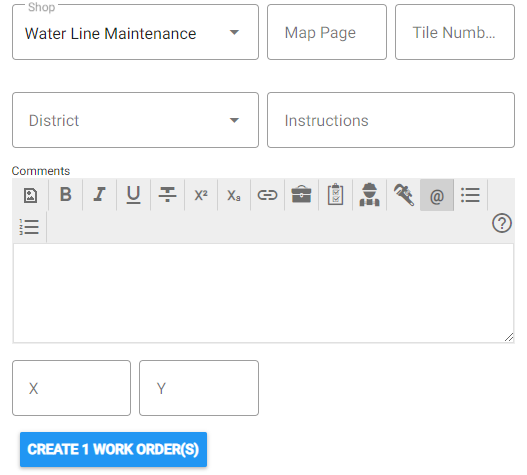
Task: Open the District dropdown
Action: [x=135, y=120]
